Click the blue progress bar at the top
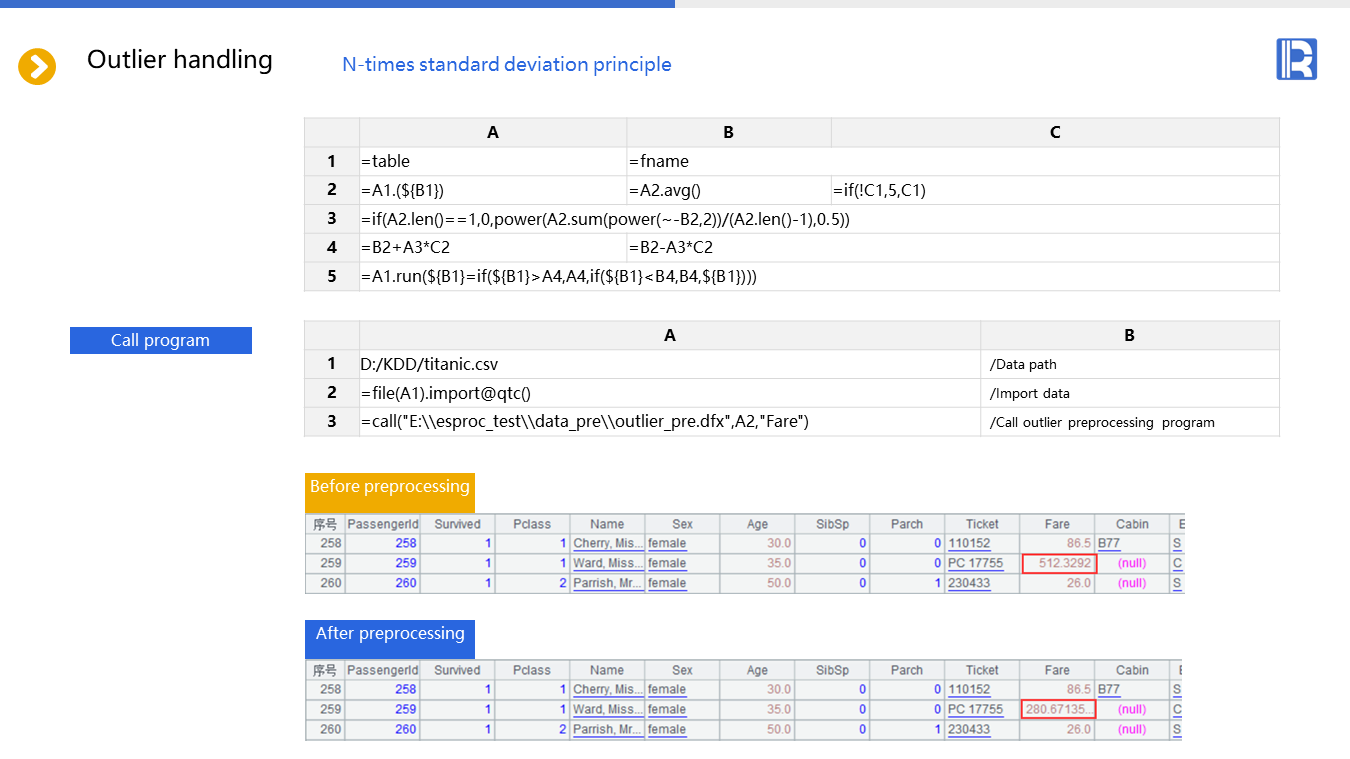This screenshot has width=1350, height=759. coord(337,4)
